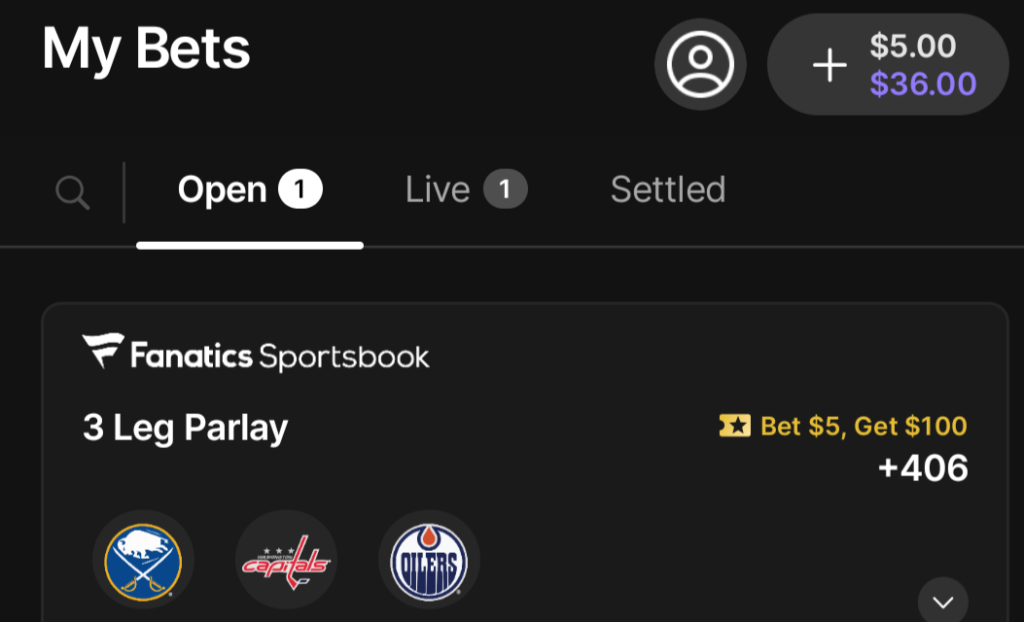This screenshot has height=622, width=1024.
Task: Switch to the Open bets tab
Action: [222, 190]
